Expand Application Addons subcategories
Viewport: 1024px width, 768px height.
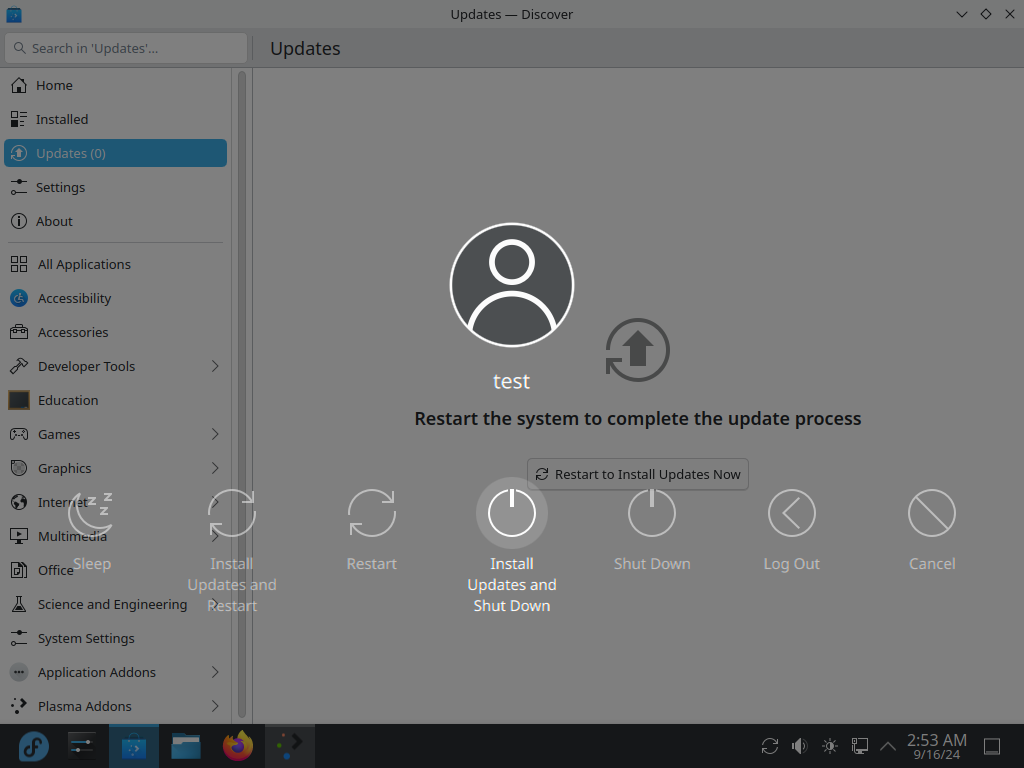(215, 672)
